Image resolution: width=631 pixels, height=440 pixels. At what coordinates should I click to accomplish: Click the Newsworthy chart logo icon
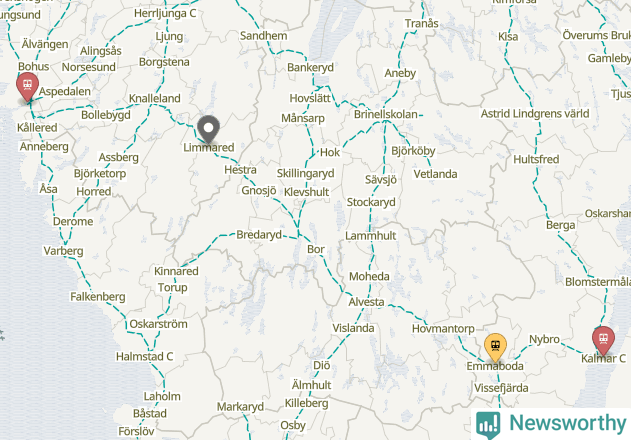point(488,425)
